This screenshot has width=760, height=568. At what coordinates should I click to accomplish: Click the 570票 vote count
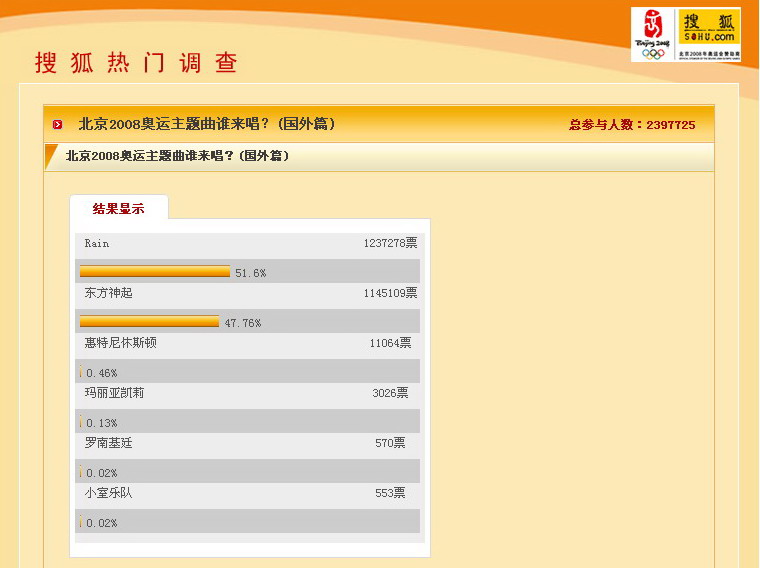tap(390, 443)
